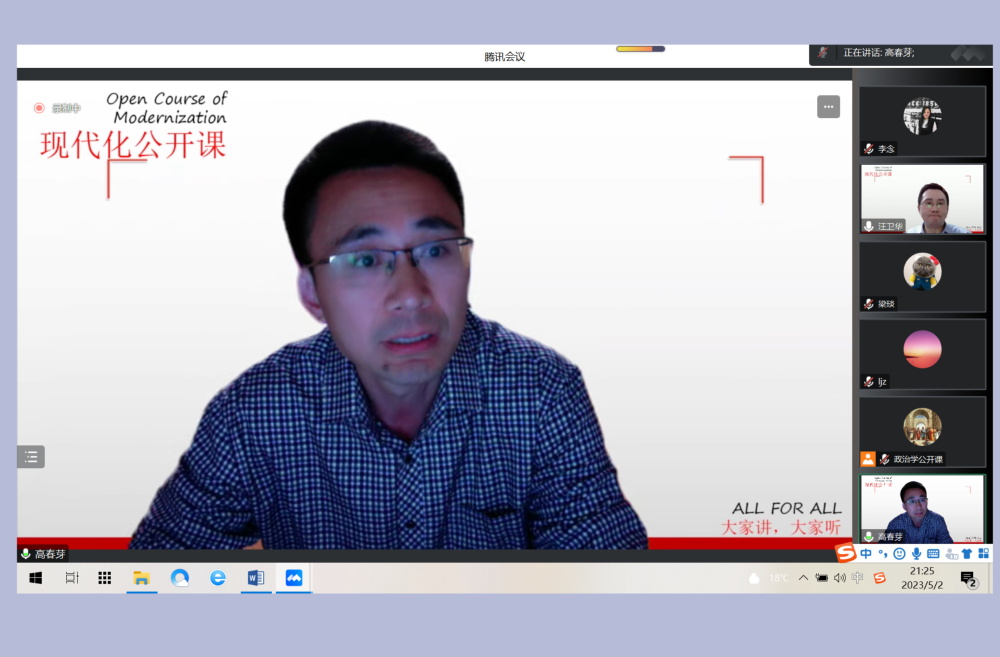Open the three-dot more options on main video
Image resolution: width=1000 pixels, height=657 pixels.
point(828,107)
